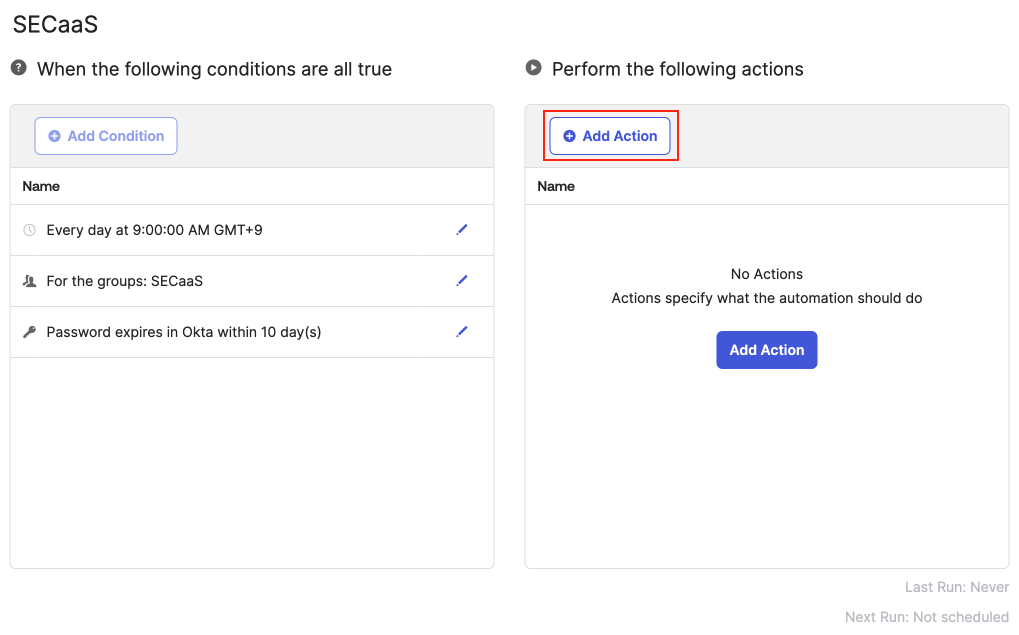The height and width of the screenshot is (635, 1019).
Task: Click the solid blue Add Action button
Action: [x=766, y=350]
